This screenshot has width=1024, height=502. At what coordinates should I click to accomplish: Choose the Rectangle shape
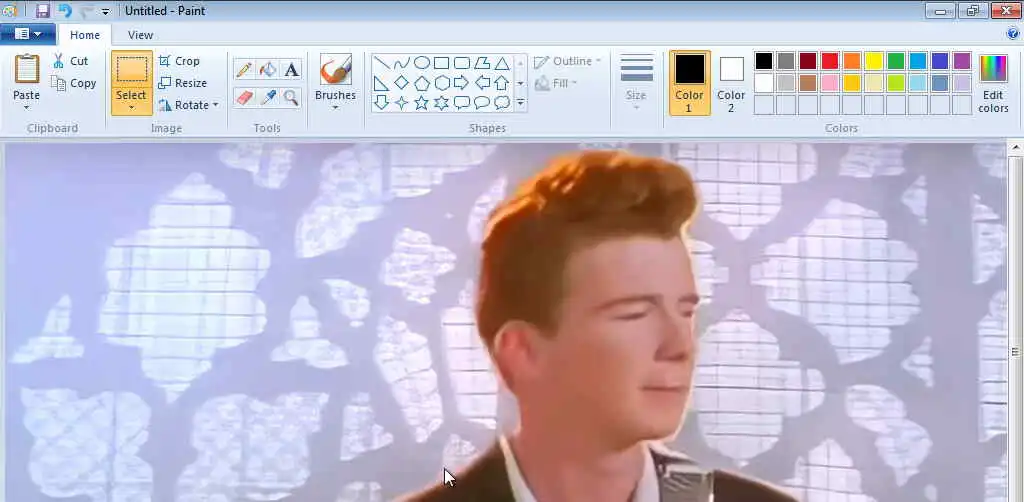[441, 63]
